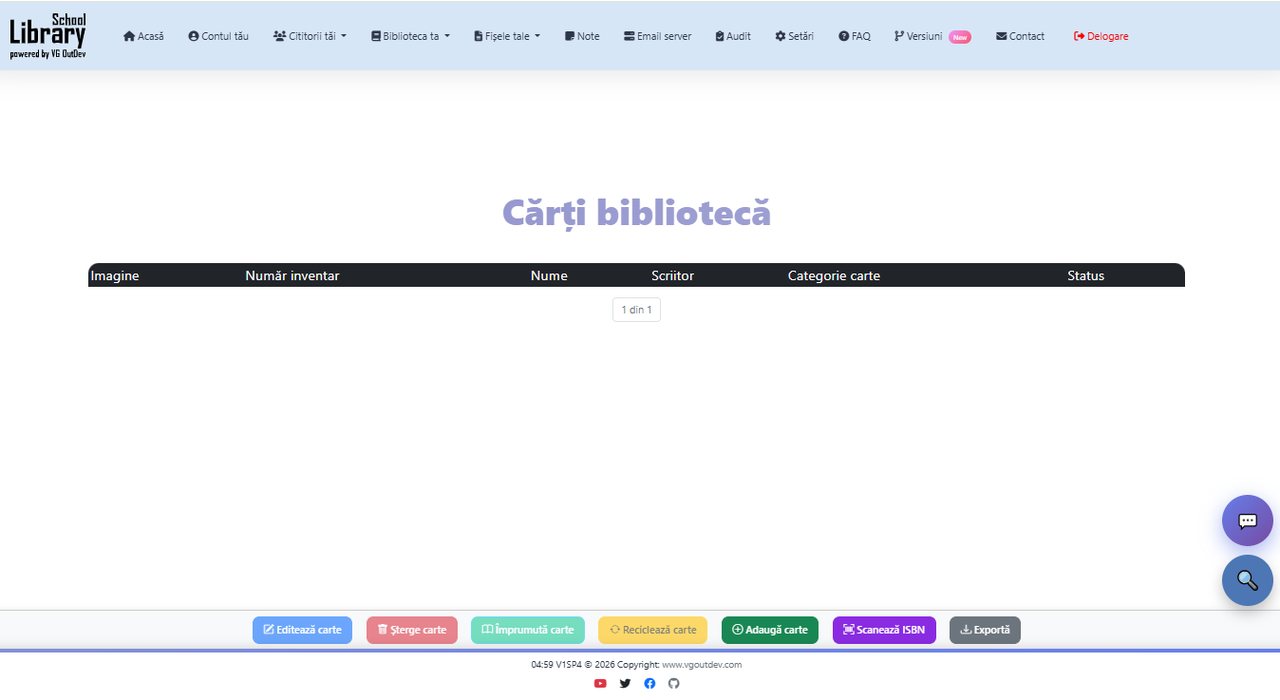
Task: Open the Audit page
Action: point(733,36)
